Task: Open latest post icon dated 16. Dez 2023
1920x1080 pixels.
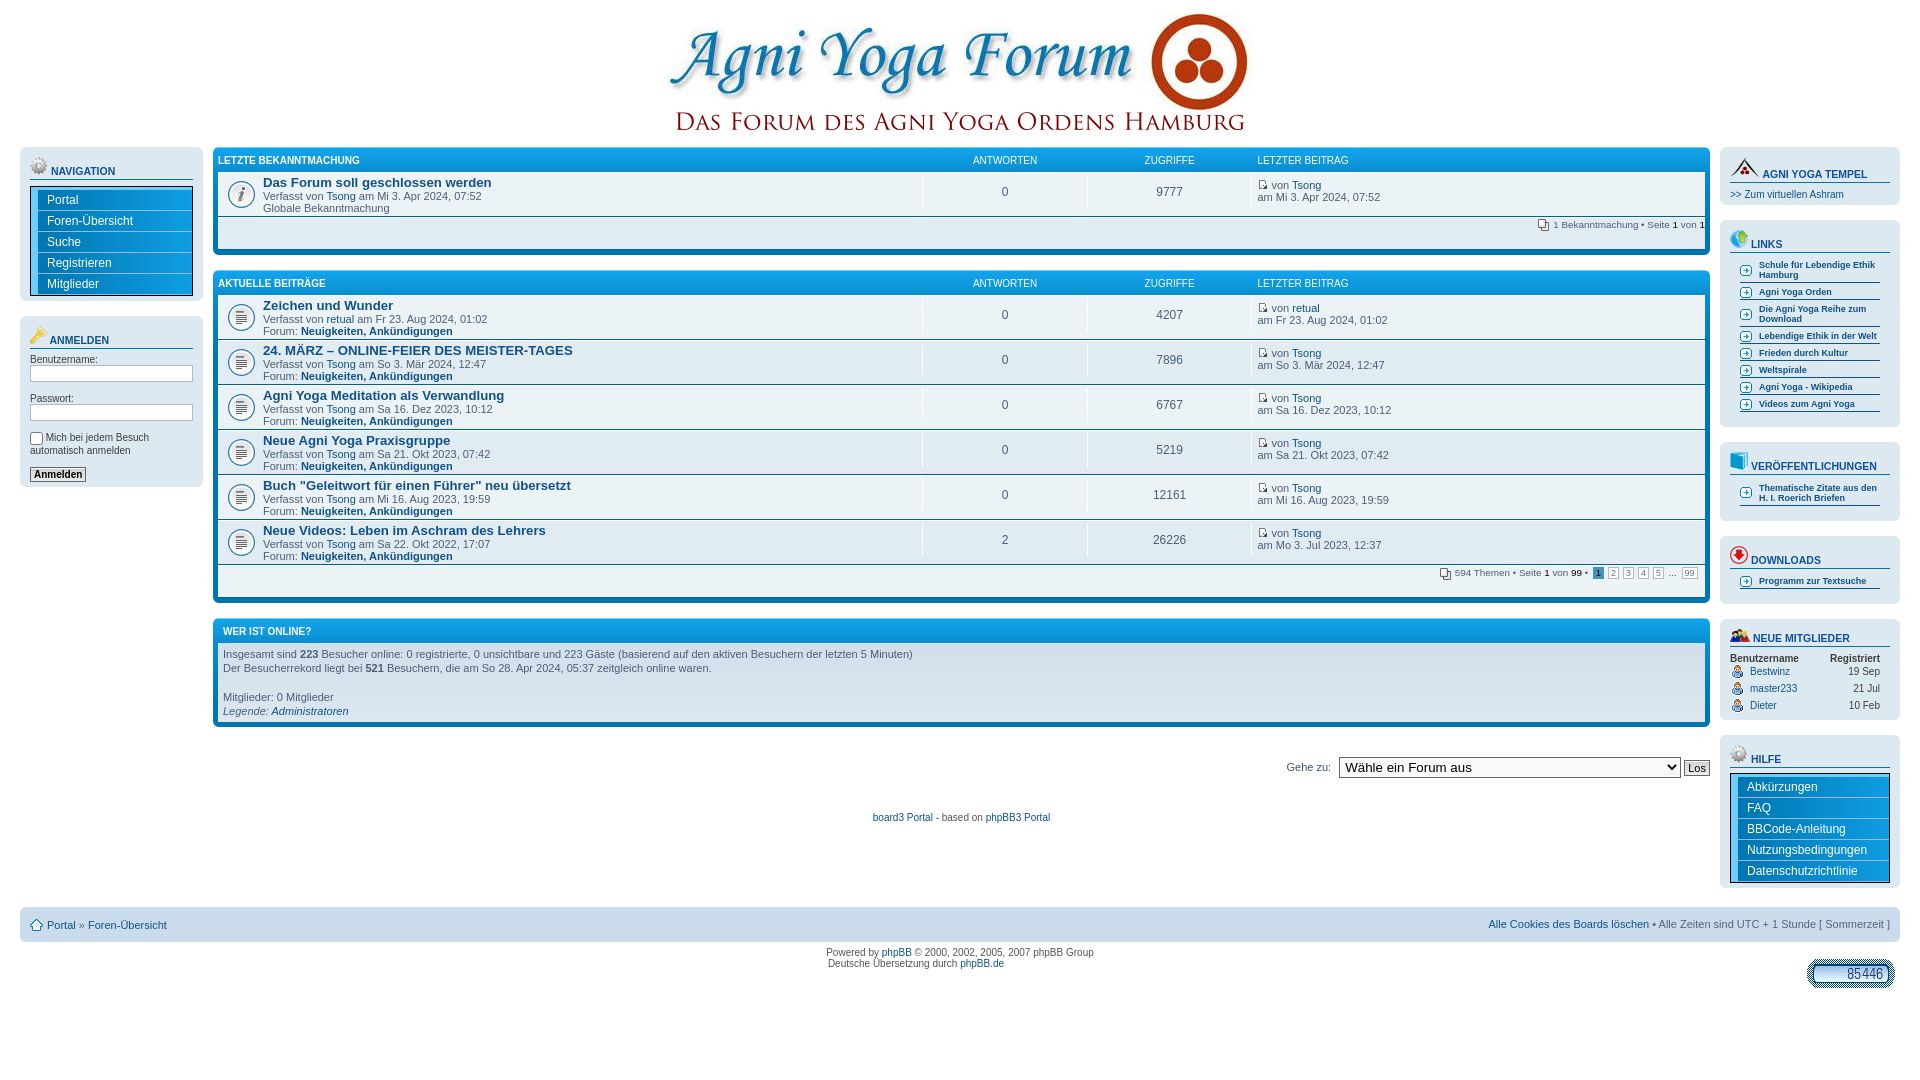Action: point(1263,398)
